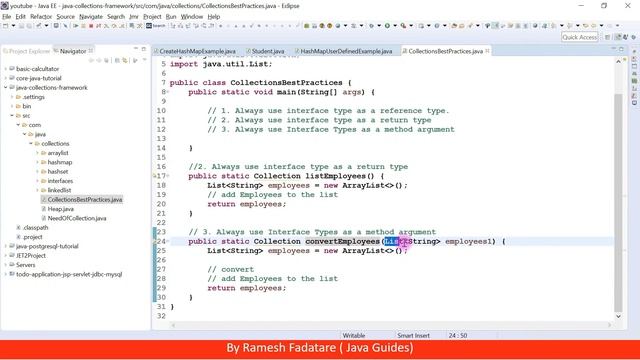Click the Navigator Up arrow icon
640x360 pixels.
click(x=106, y=60)
